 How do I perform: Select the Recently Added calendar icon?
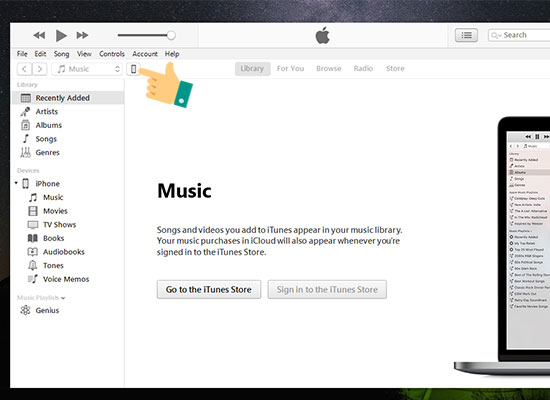point(26,98)
